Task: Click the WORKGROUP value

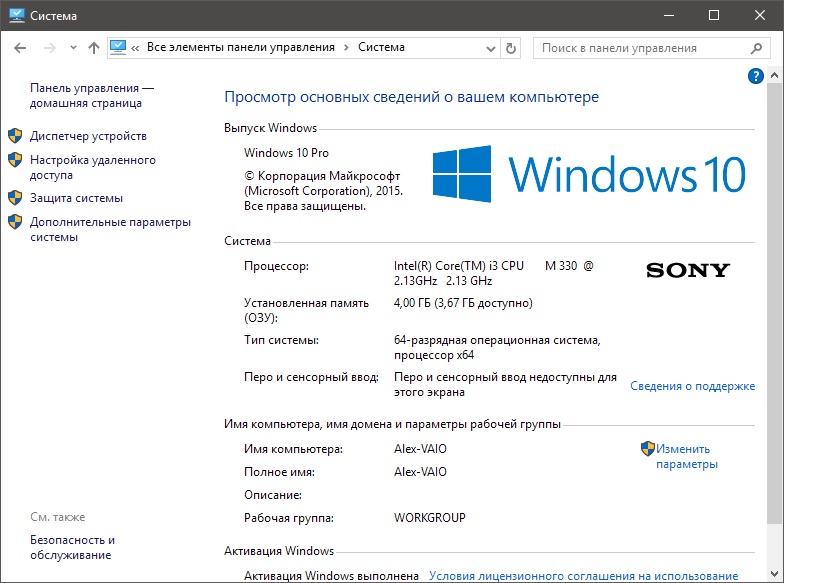Action: 430,518
